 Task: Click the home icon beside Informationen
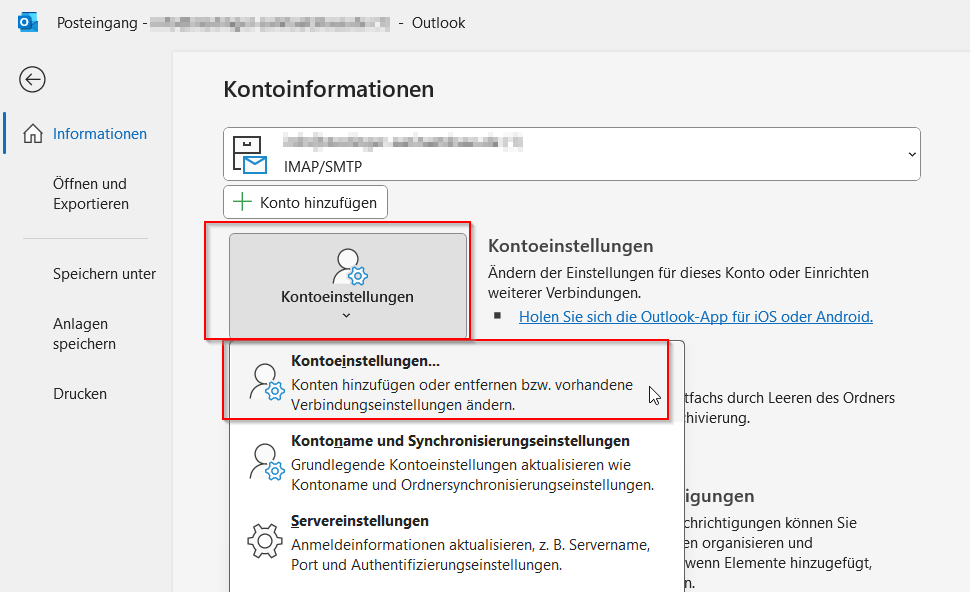[33, 134]
